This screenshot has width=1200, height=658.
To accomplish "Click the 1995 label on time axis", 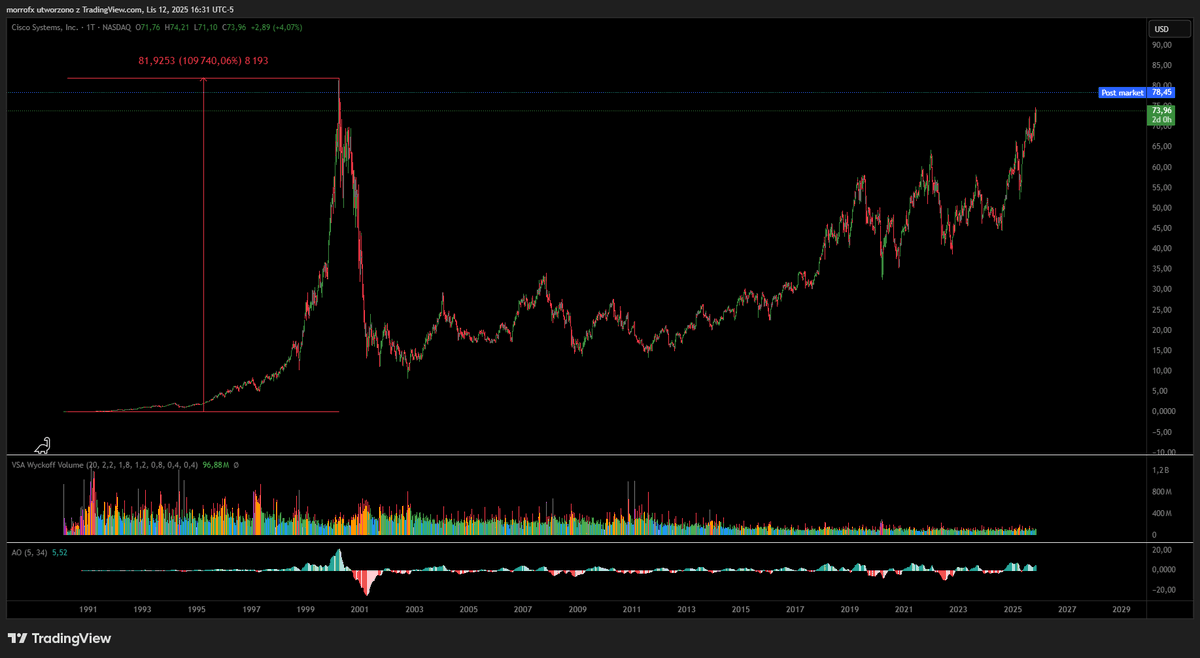I will pyautogui.click(x=197, y=609).
